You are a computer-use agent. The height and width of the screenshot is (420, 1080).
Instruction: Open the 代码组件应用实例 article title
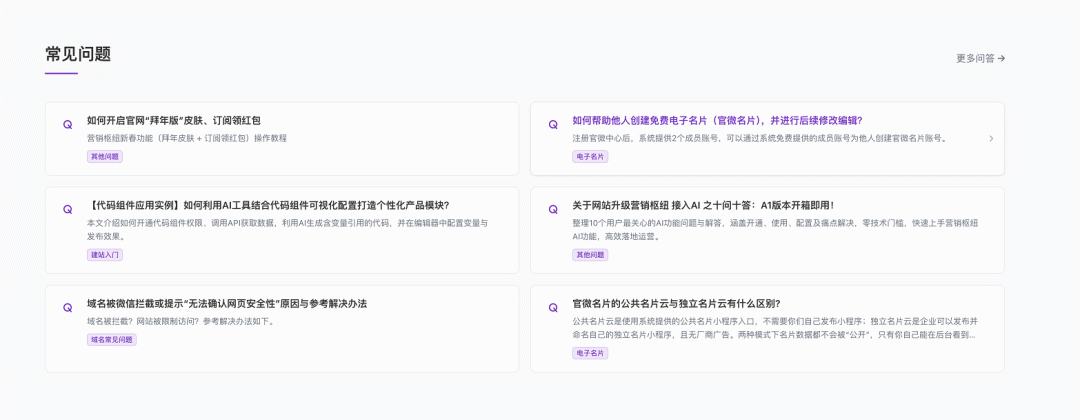pos(267,205)
